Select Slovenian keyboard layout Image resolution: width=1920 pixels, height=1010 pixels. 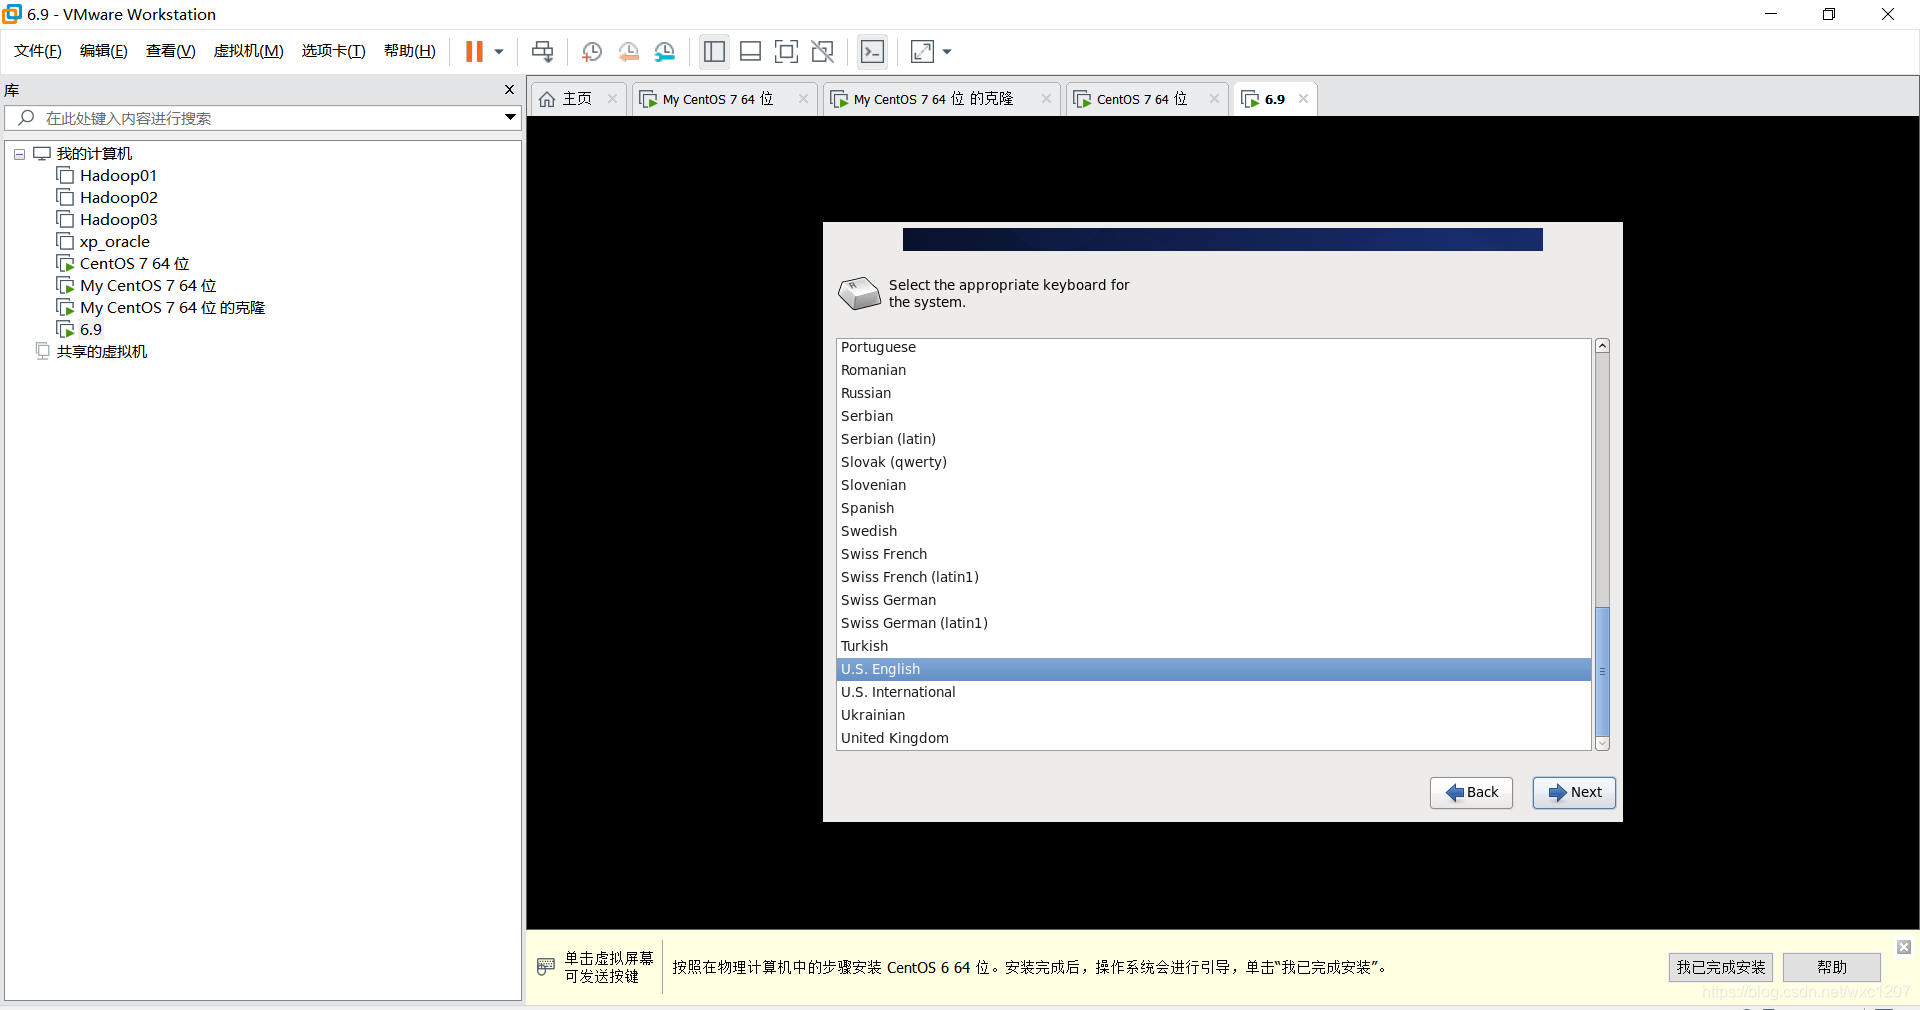click(x=1213, y=485)
